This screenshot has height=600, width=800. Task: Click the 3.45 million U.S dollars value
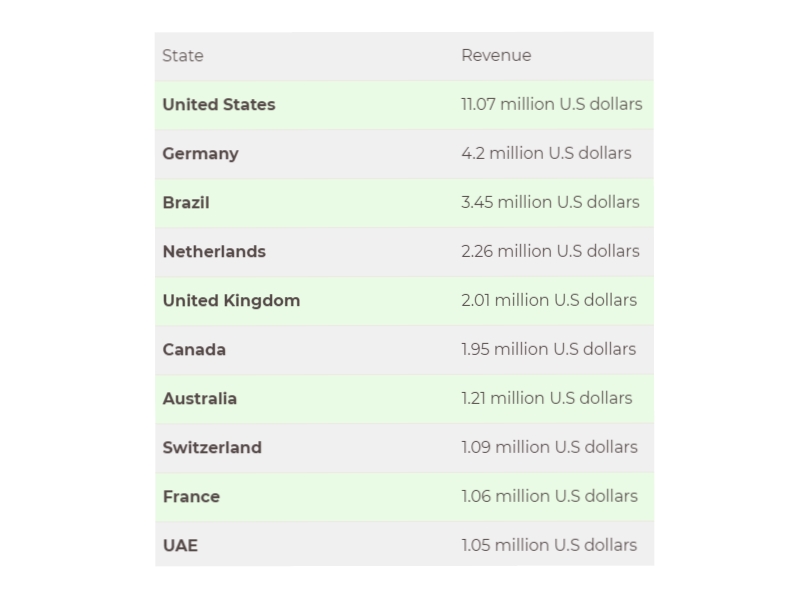coord(550,203)
